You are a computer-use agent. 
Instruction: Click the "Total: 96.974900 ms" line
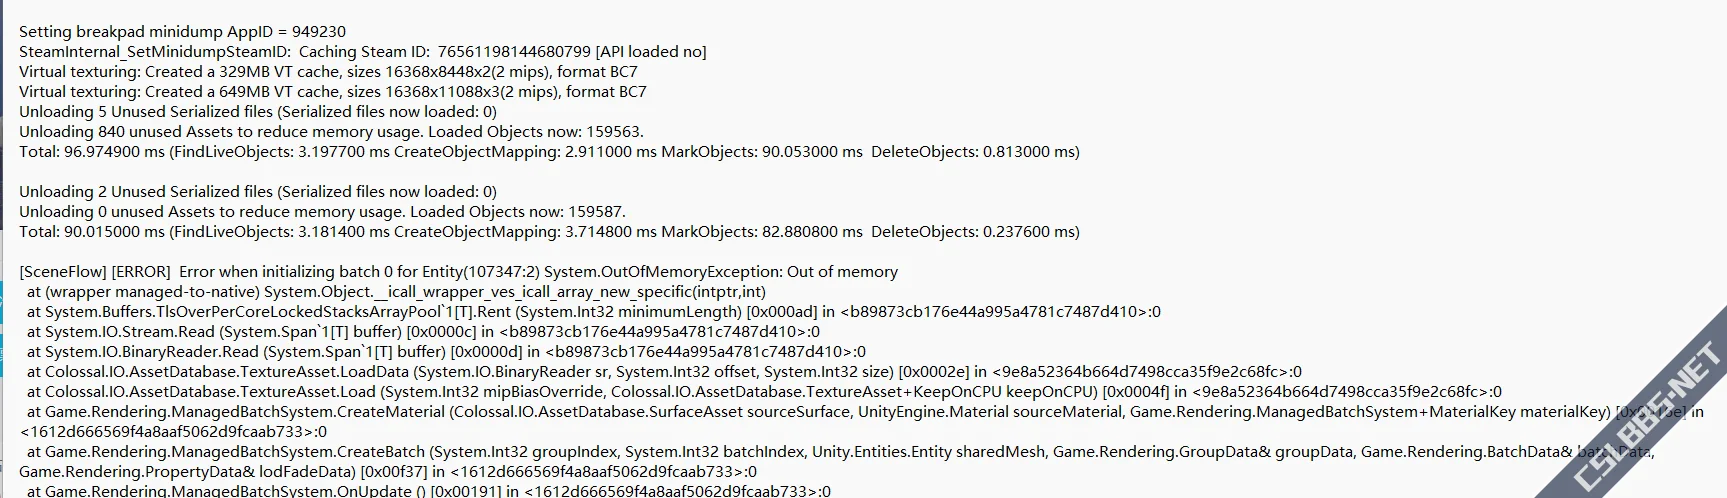coord(549,152)
